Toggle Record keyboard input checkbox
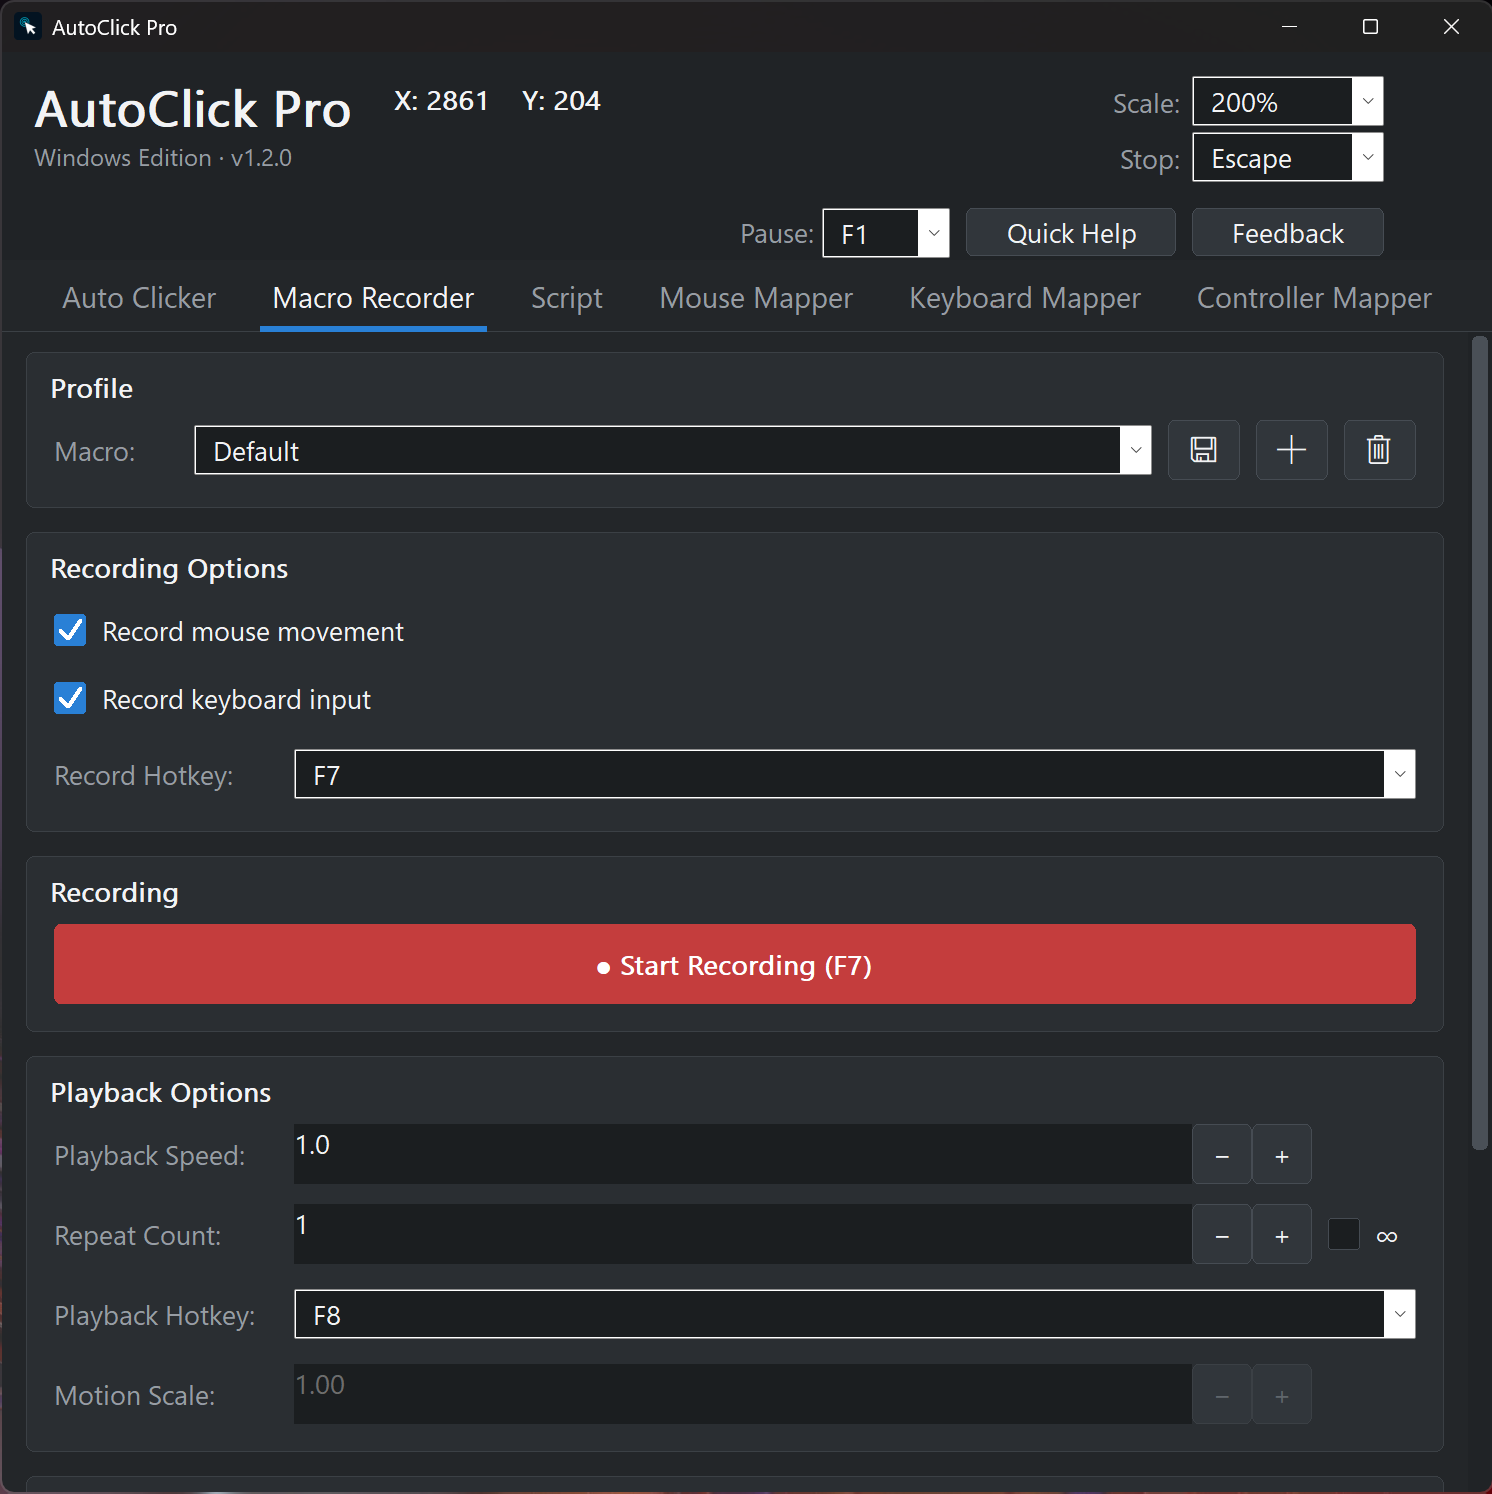 70,698
